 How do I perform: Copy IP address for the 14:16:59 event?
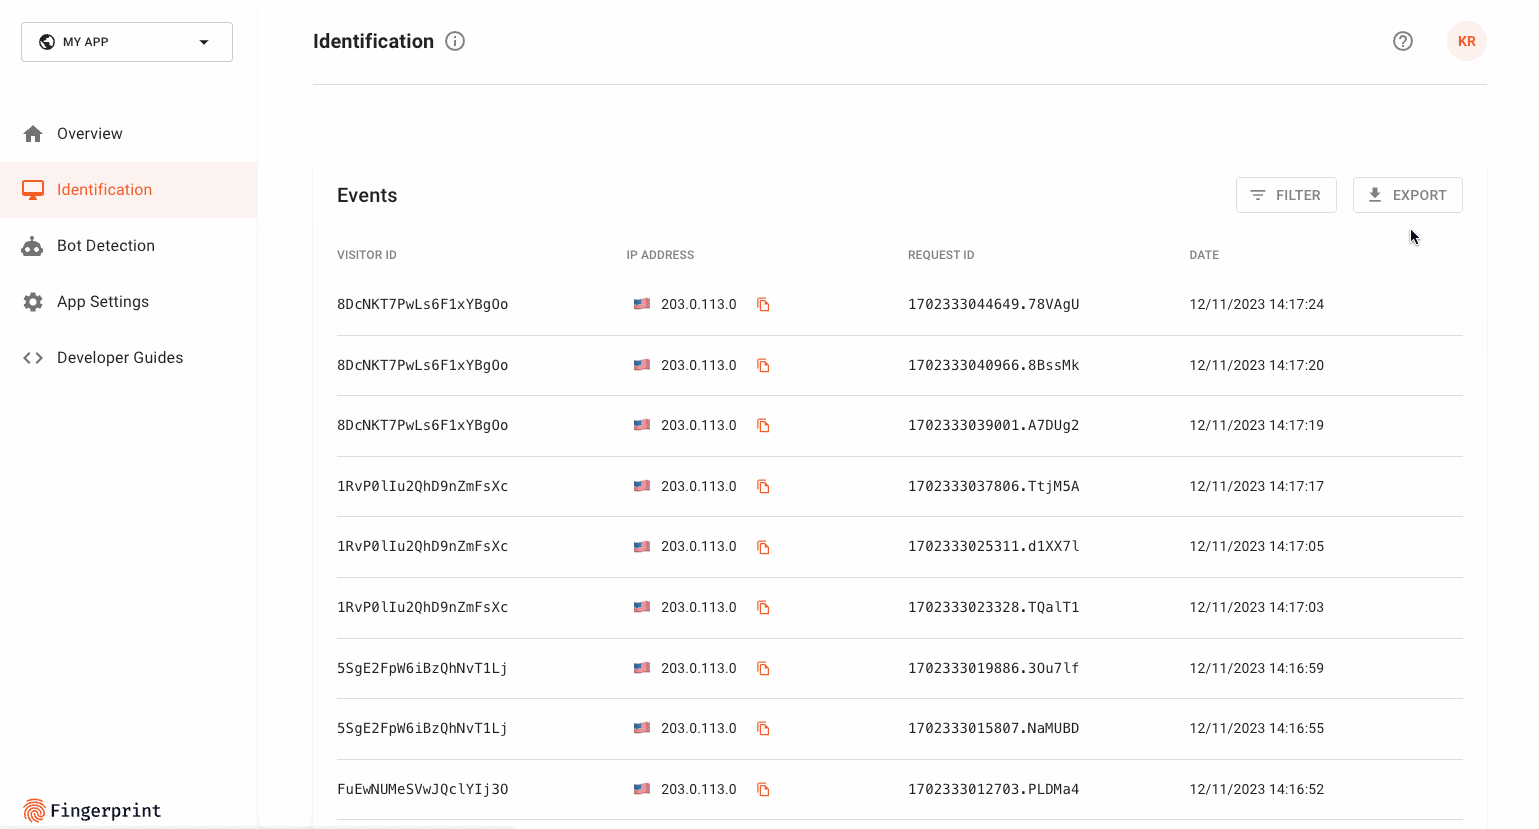coord(763,669)
